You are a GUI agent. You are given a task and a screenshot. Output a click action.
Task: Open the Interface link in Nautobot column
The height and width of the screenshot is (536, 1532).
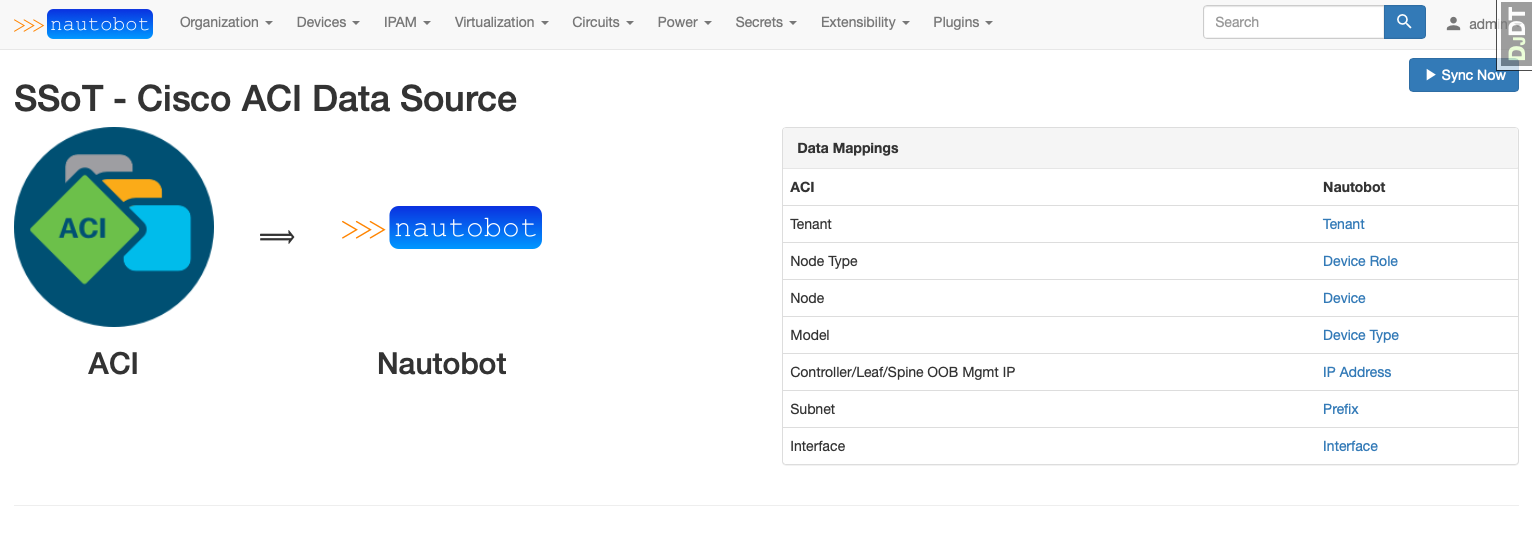1350,446
